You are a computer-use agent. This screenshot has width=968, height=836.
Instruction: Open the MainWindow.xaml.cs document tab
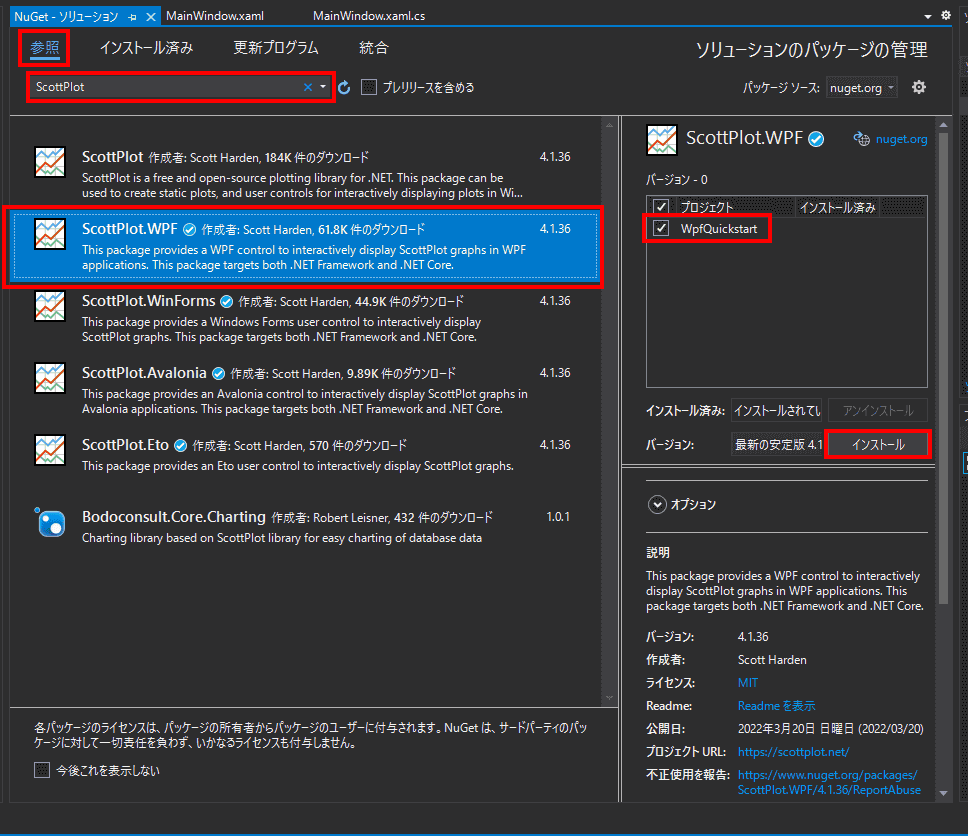click(369, 16)
